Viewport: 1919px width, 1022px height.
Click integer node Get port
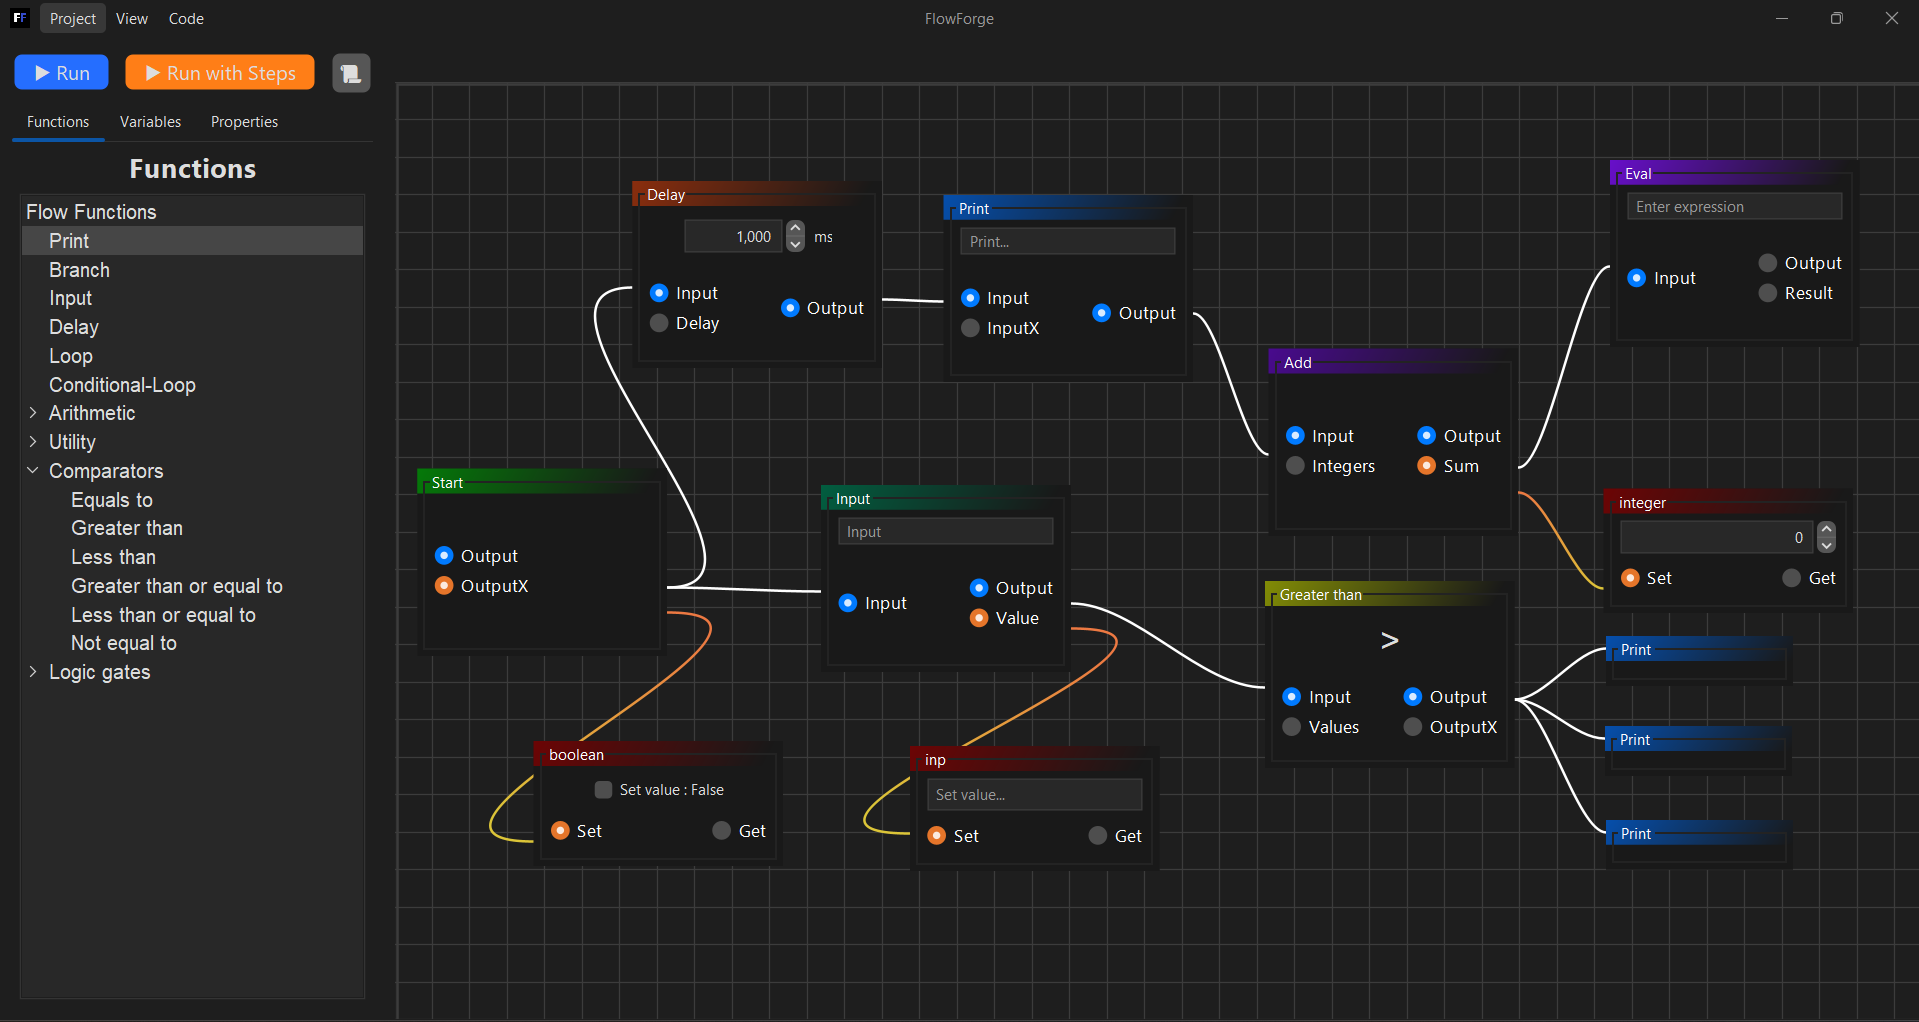tap(1791, 578)
